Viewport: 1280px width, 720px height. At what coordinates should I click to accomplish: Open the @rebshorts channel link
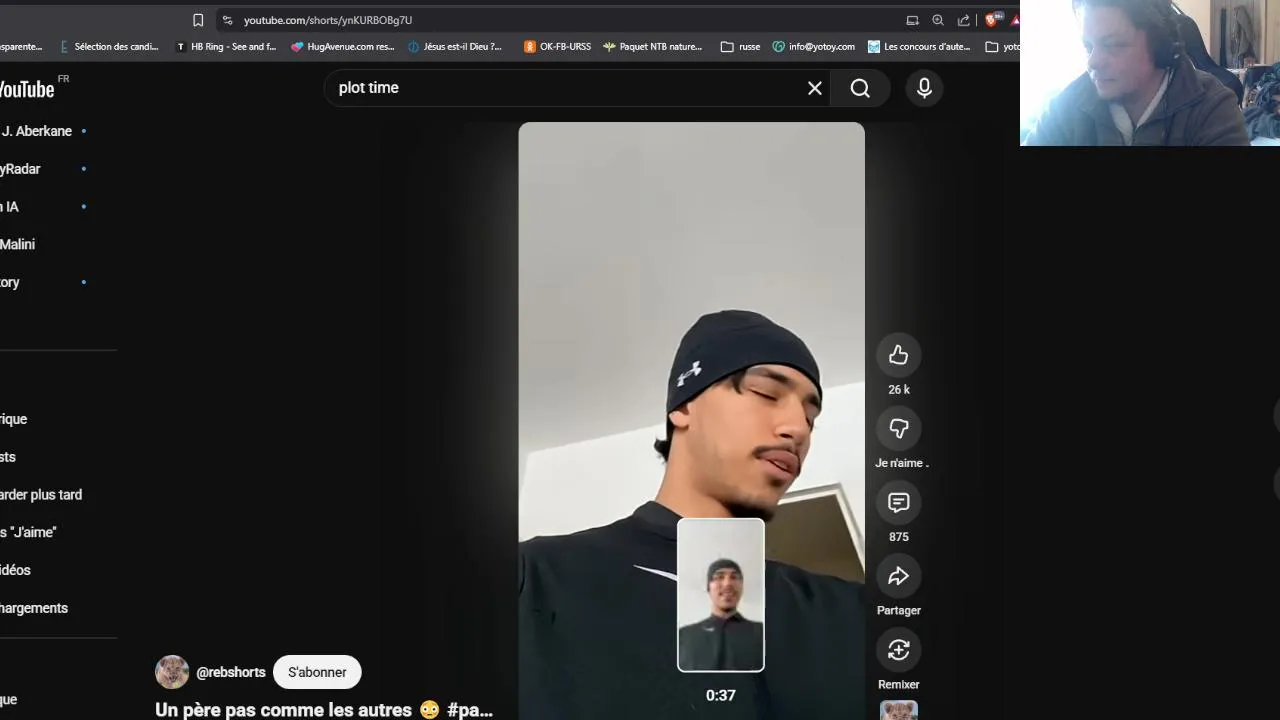[231, 672]
